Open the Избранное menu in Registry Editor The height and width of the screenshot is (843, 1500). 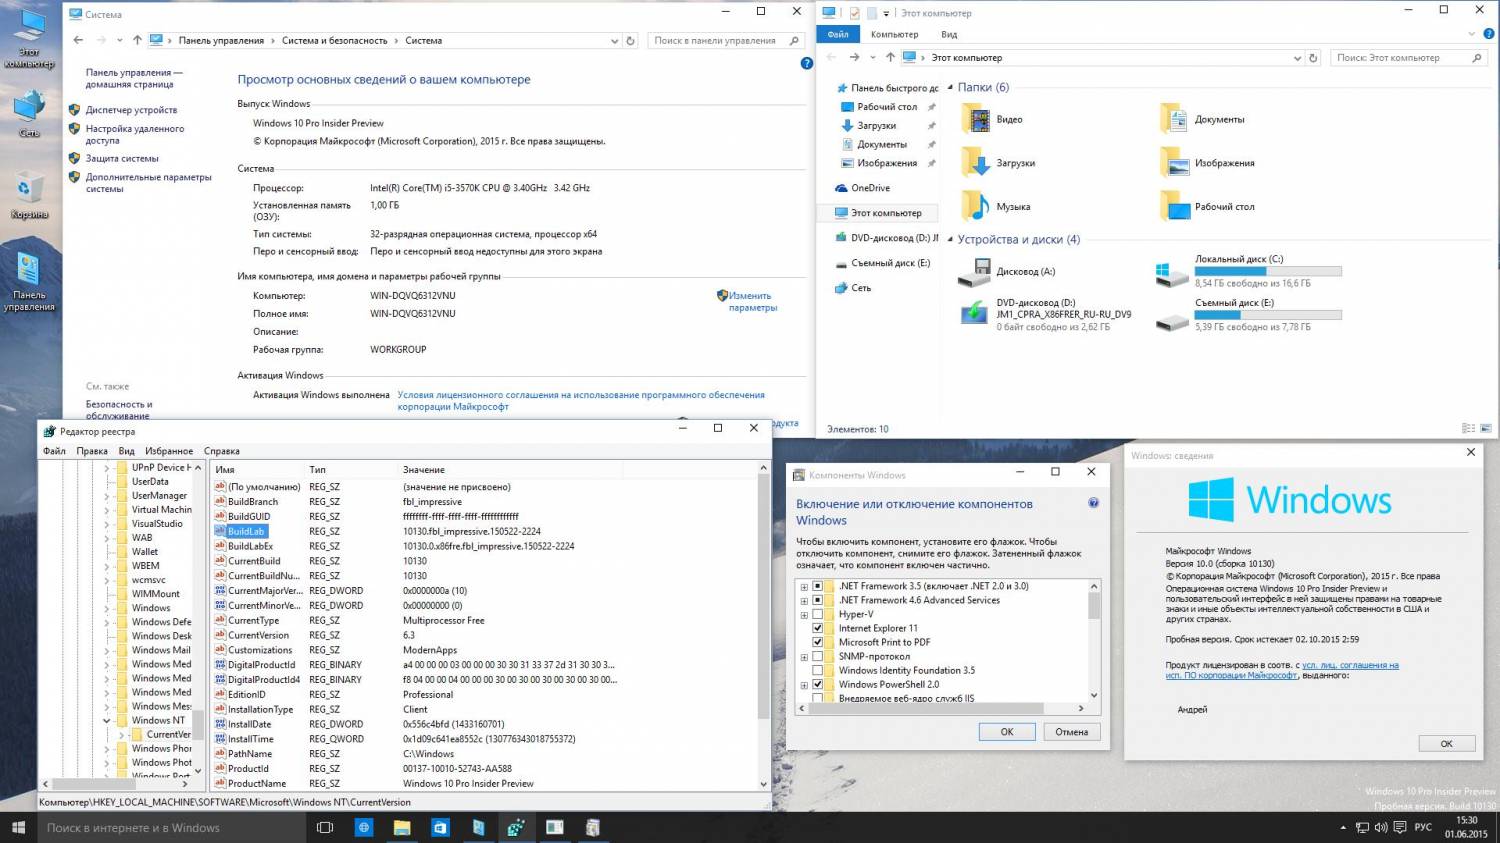tap(169, 451)
